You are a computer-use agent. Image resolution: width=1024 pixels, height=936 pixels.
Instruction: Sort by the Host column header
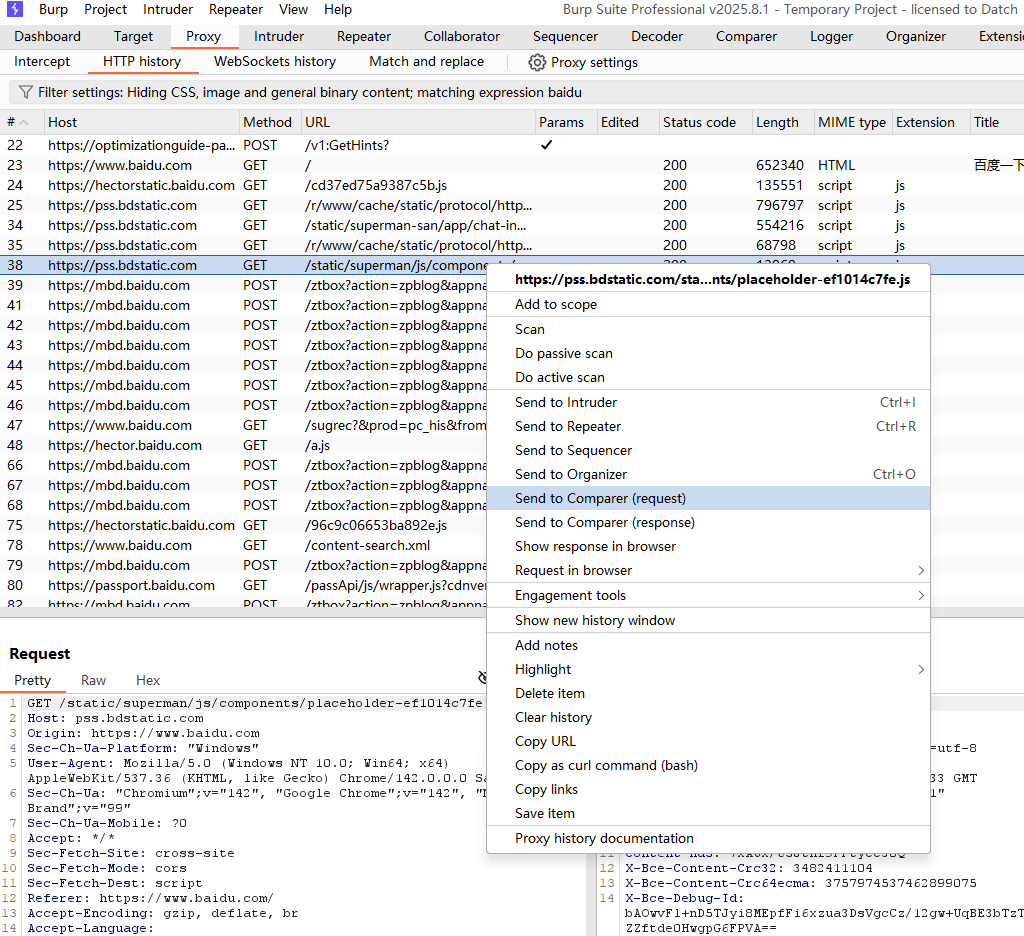pos(141,123)
